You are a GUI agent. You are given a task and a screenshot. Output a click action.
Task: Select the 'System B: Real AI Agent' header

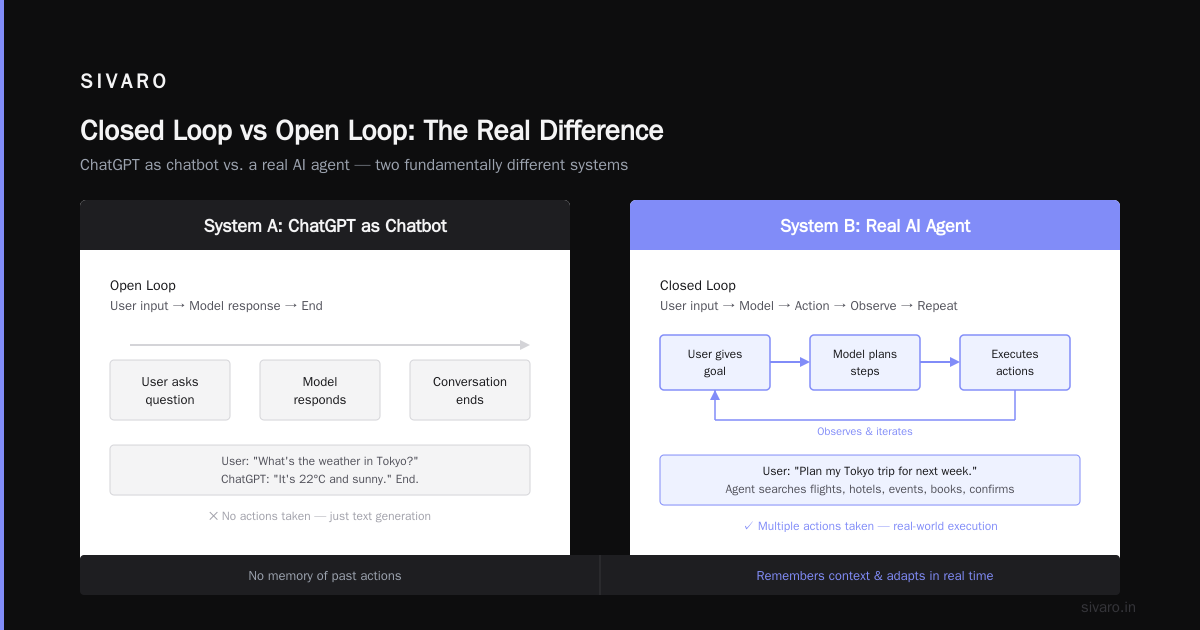875,225
